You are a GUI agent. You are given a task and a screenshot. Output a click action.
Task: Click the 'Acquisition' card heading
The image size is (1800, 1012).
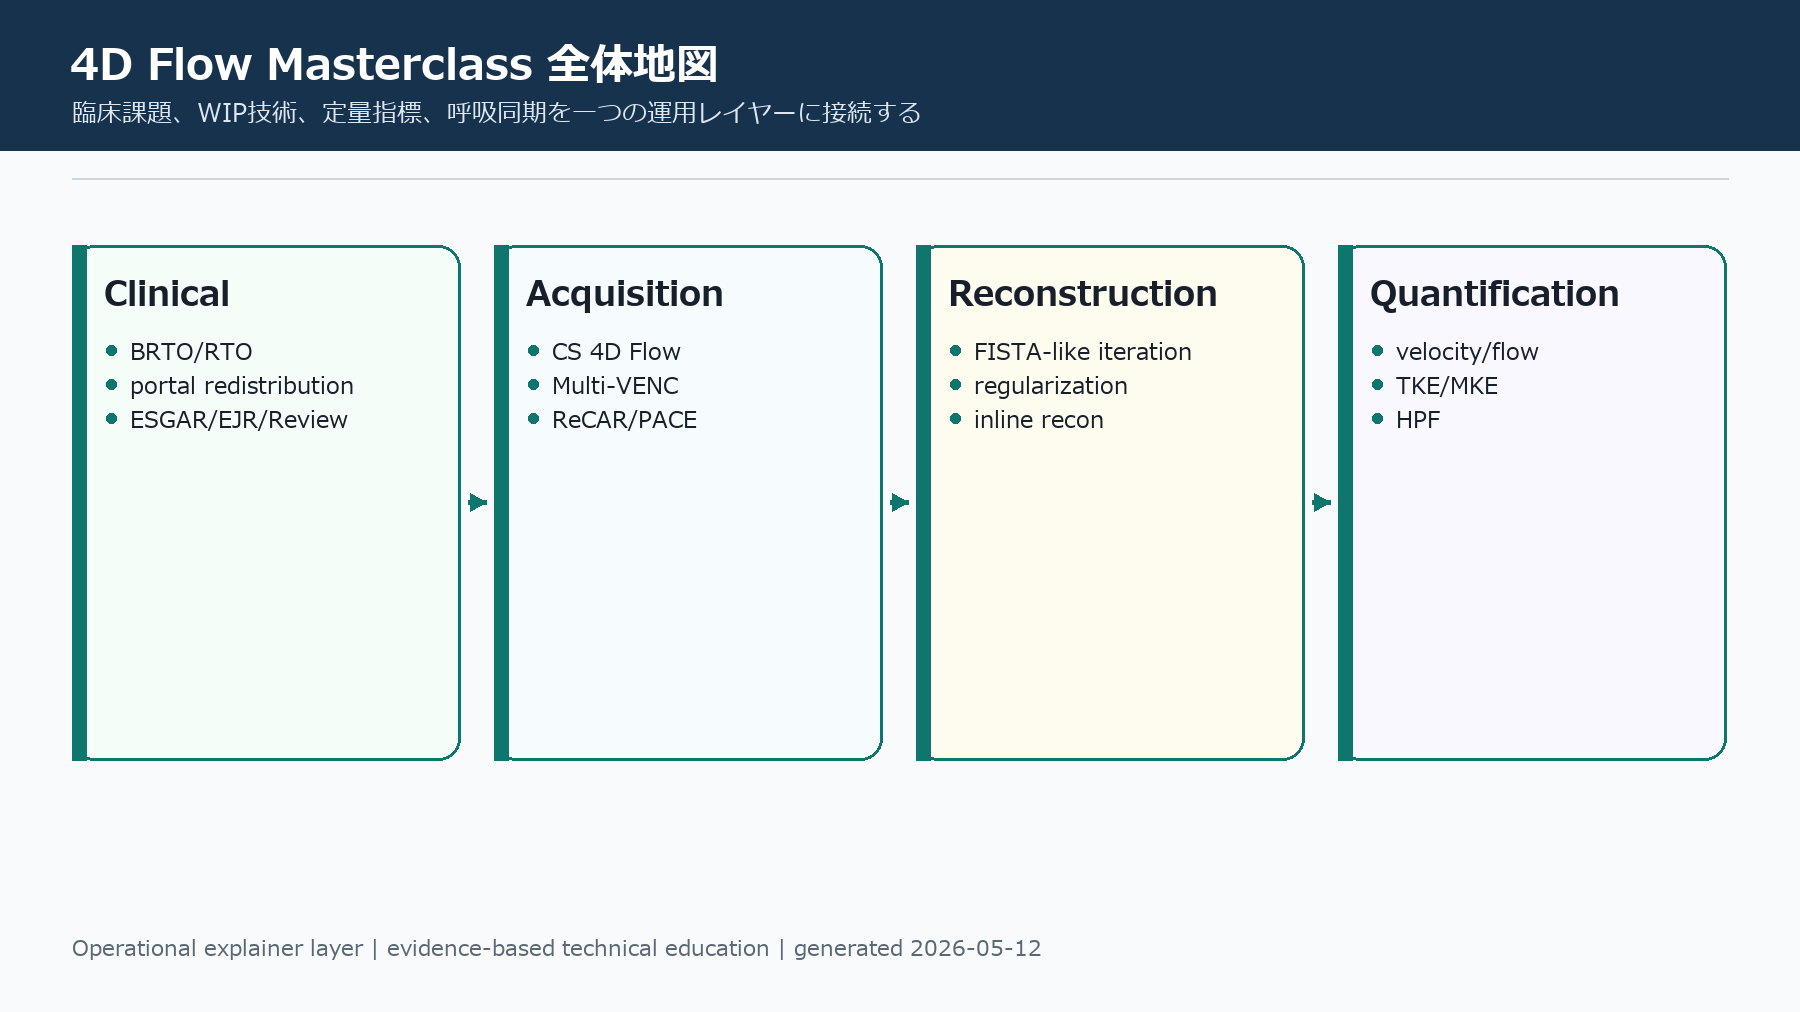pos(625,294)
